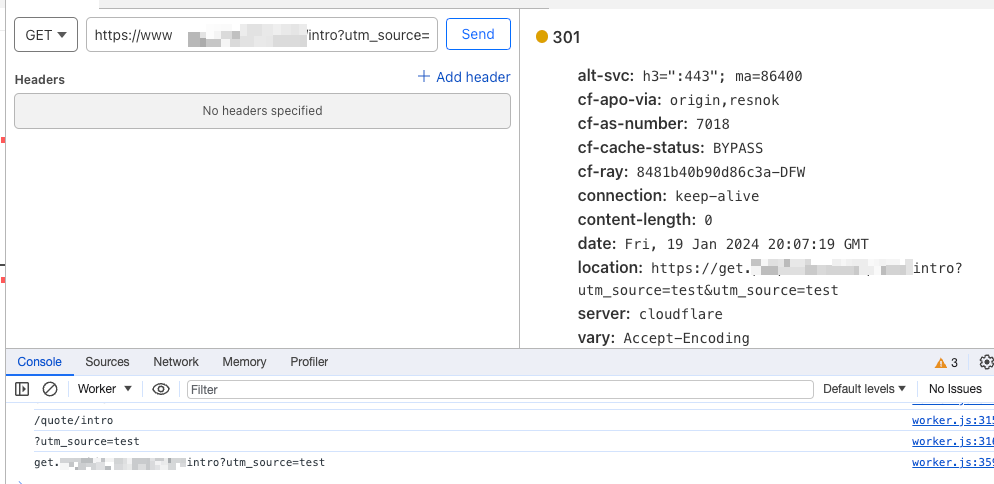The image size is (994, 484).
Task: Open worker.js link for ?utm_source=test log
Action: click(x=951, y=442)
